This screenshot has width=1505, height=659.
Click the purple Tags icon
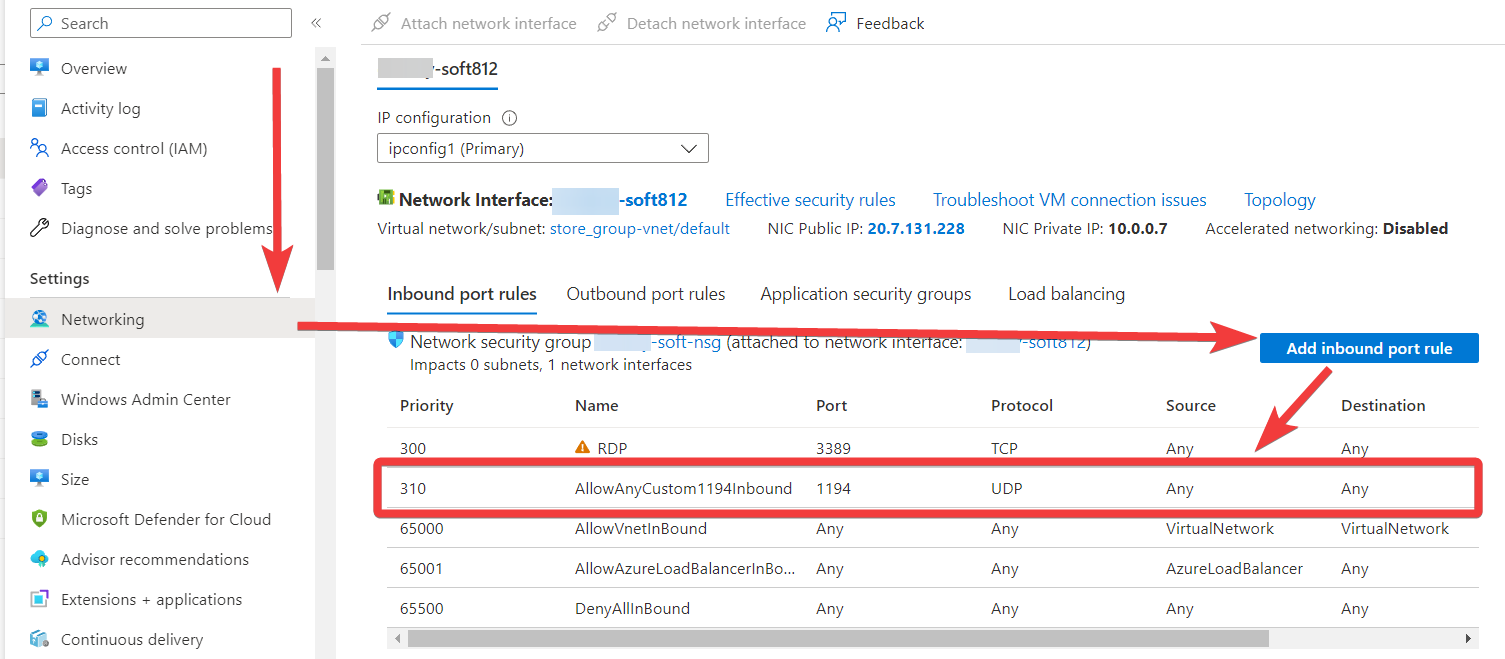(x=39, y=188)
